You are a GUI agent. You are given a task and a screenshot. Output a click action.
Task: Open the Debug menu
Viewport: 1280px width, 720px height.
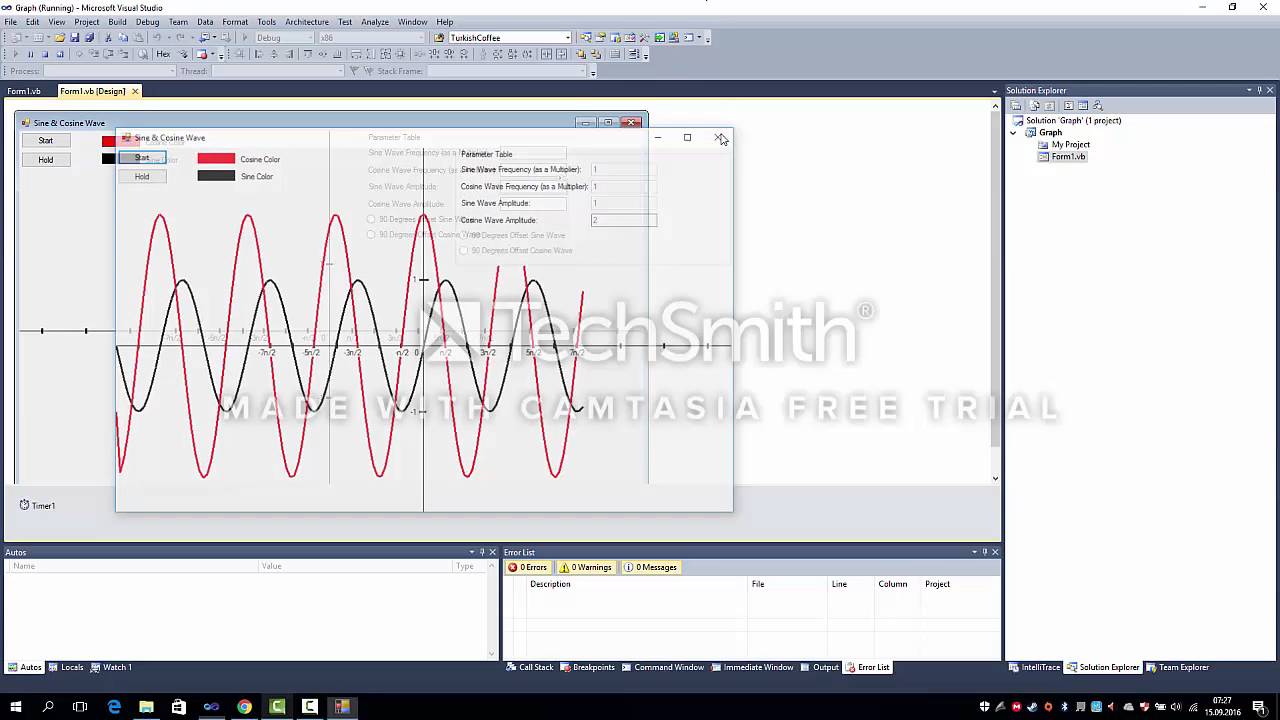click(x=147, y=22)
